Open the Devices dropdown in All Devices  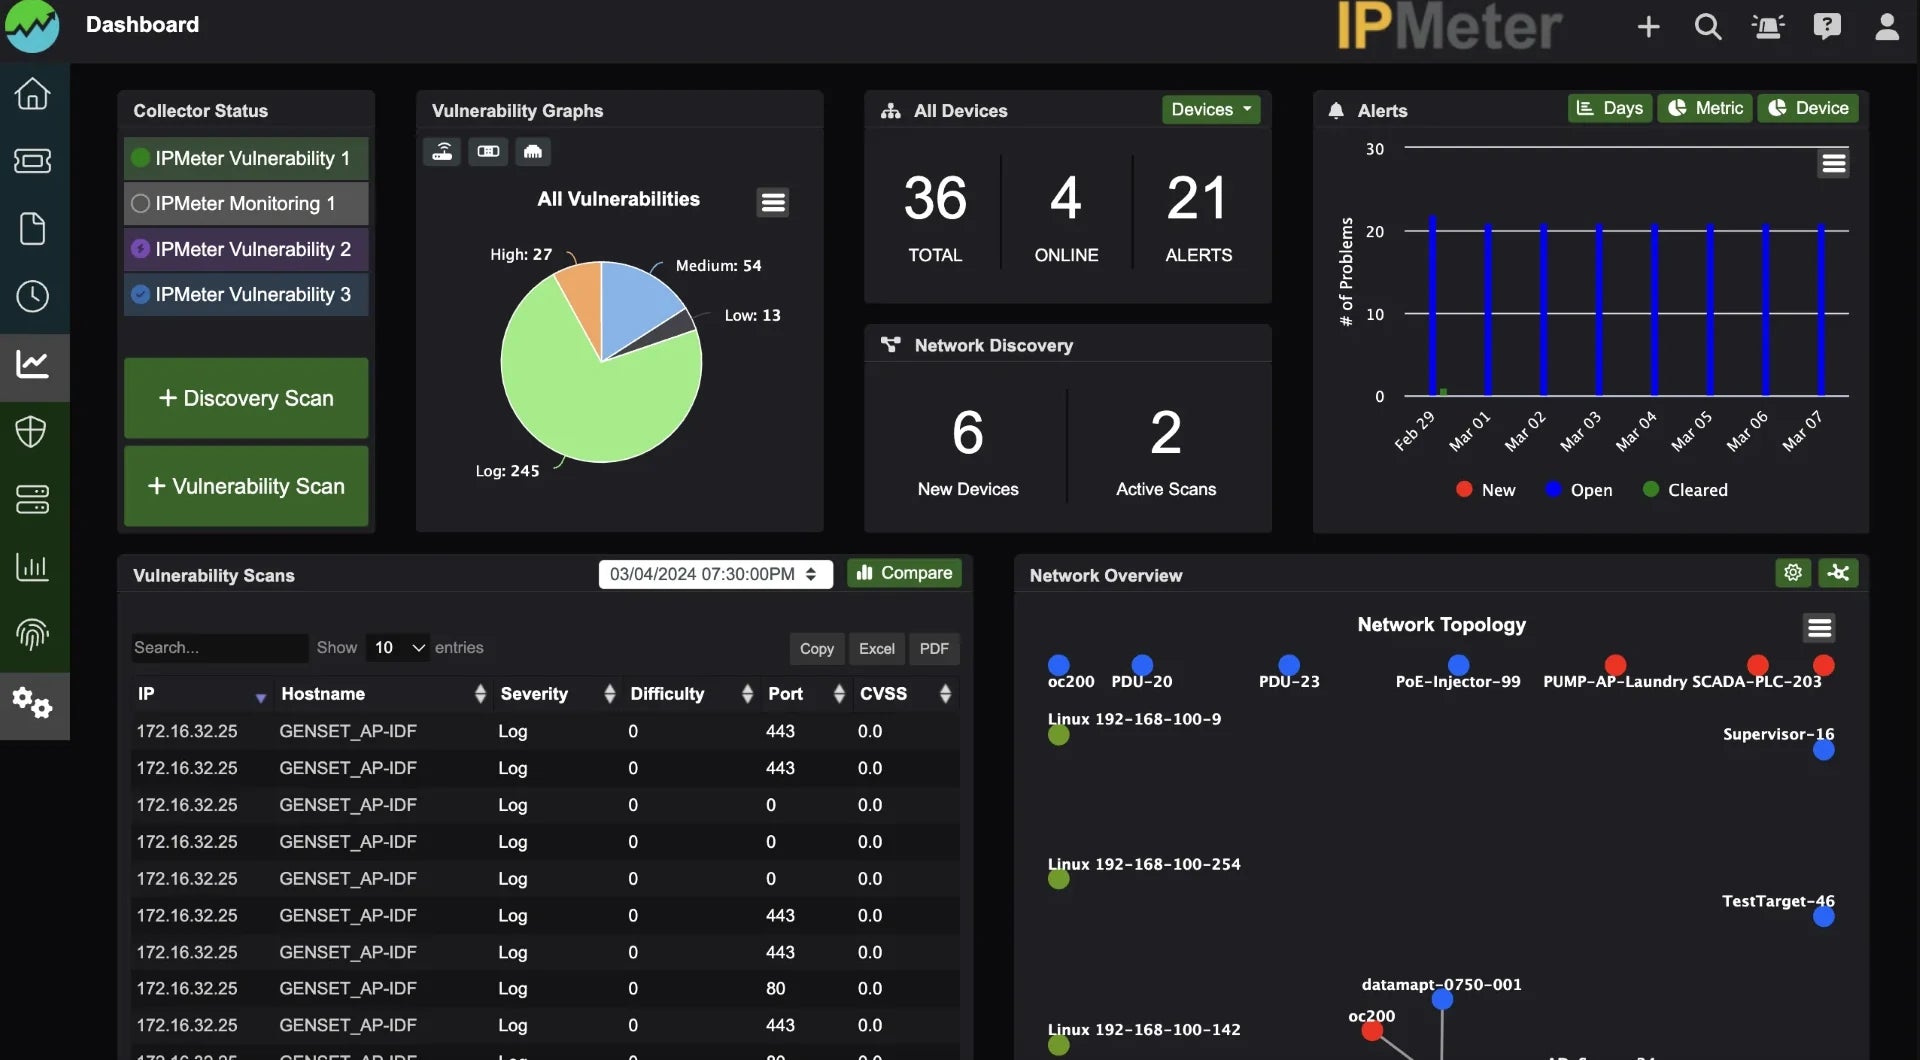pos(1211,109)
